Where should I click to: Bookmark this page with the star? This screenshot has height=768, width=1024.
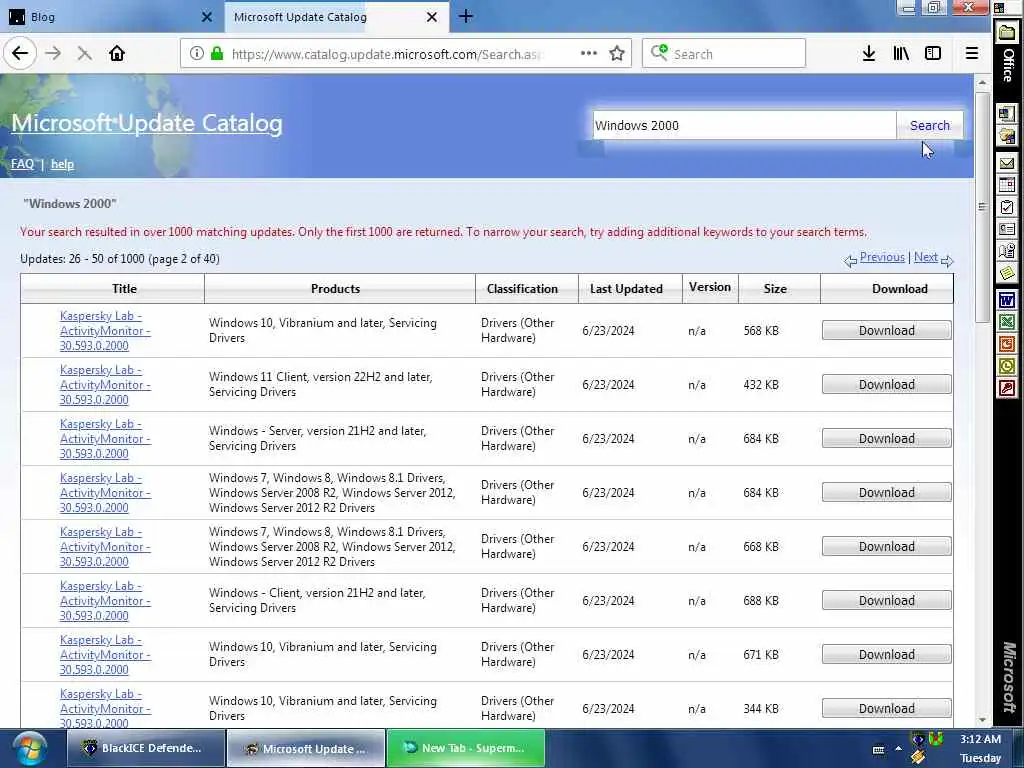[x=616, y=54]
